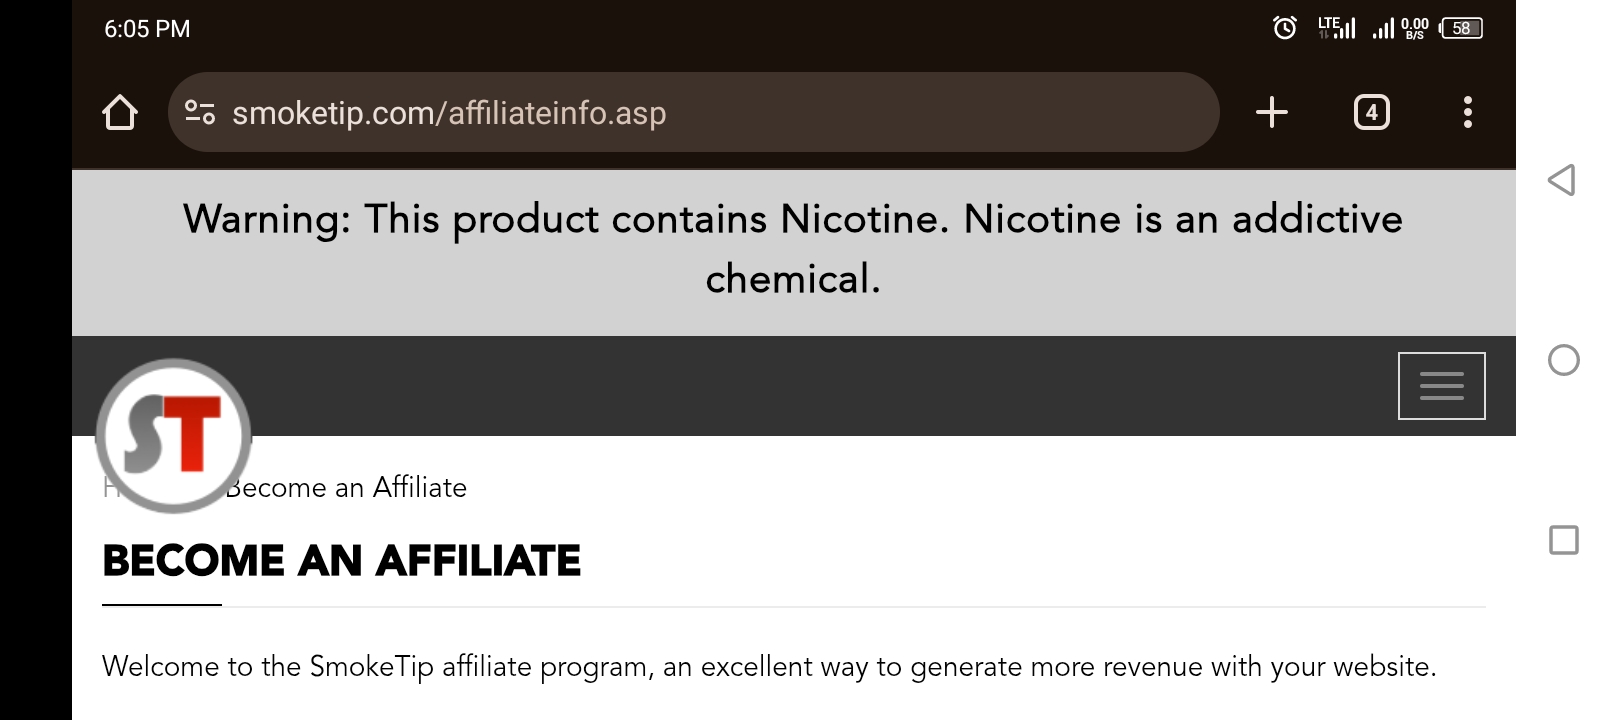
Task: Open the tab switcher showing 4 tabs
Action: coord(1372,112)
